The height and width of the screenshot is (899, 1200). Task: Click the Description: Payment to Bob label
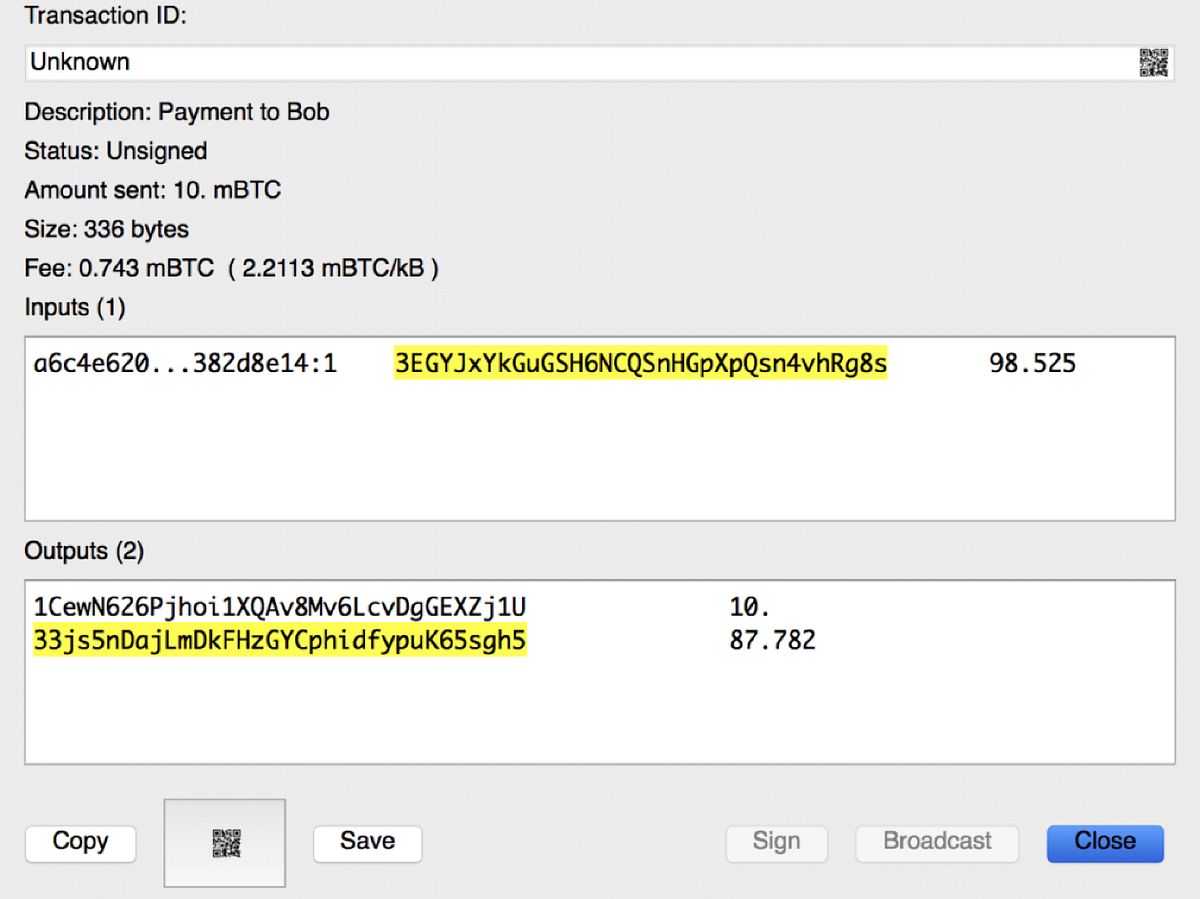(x=177, y=112)
